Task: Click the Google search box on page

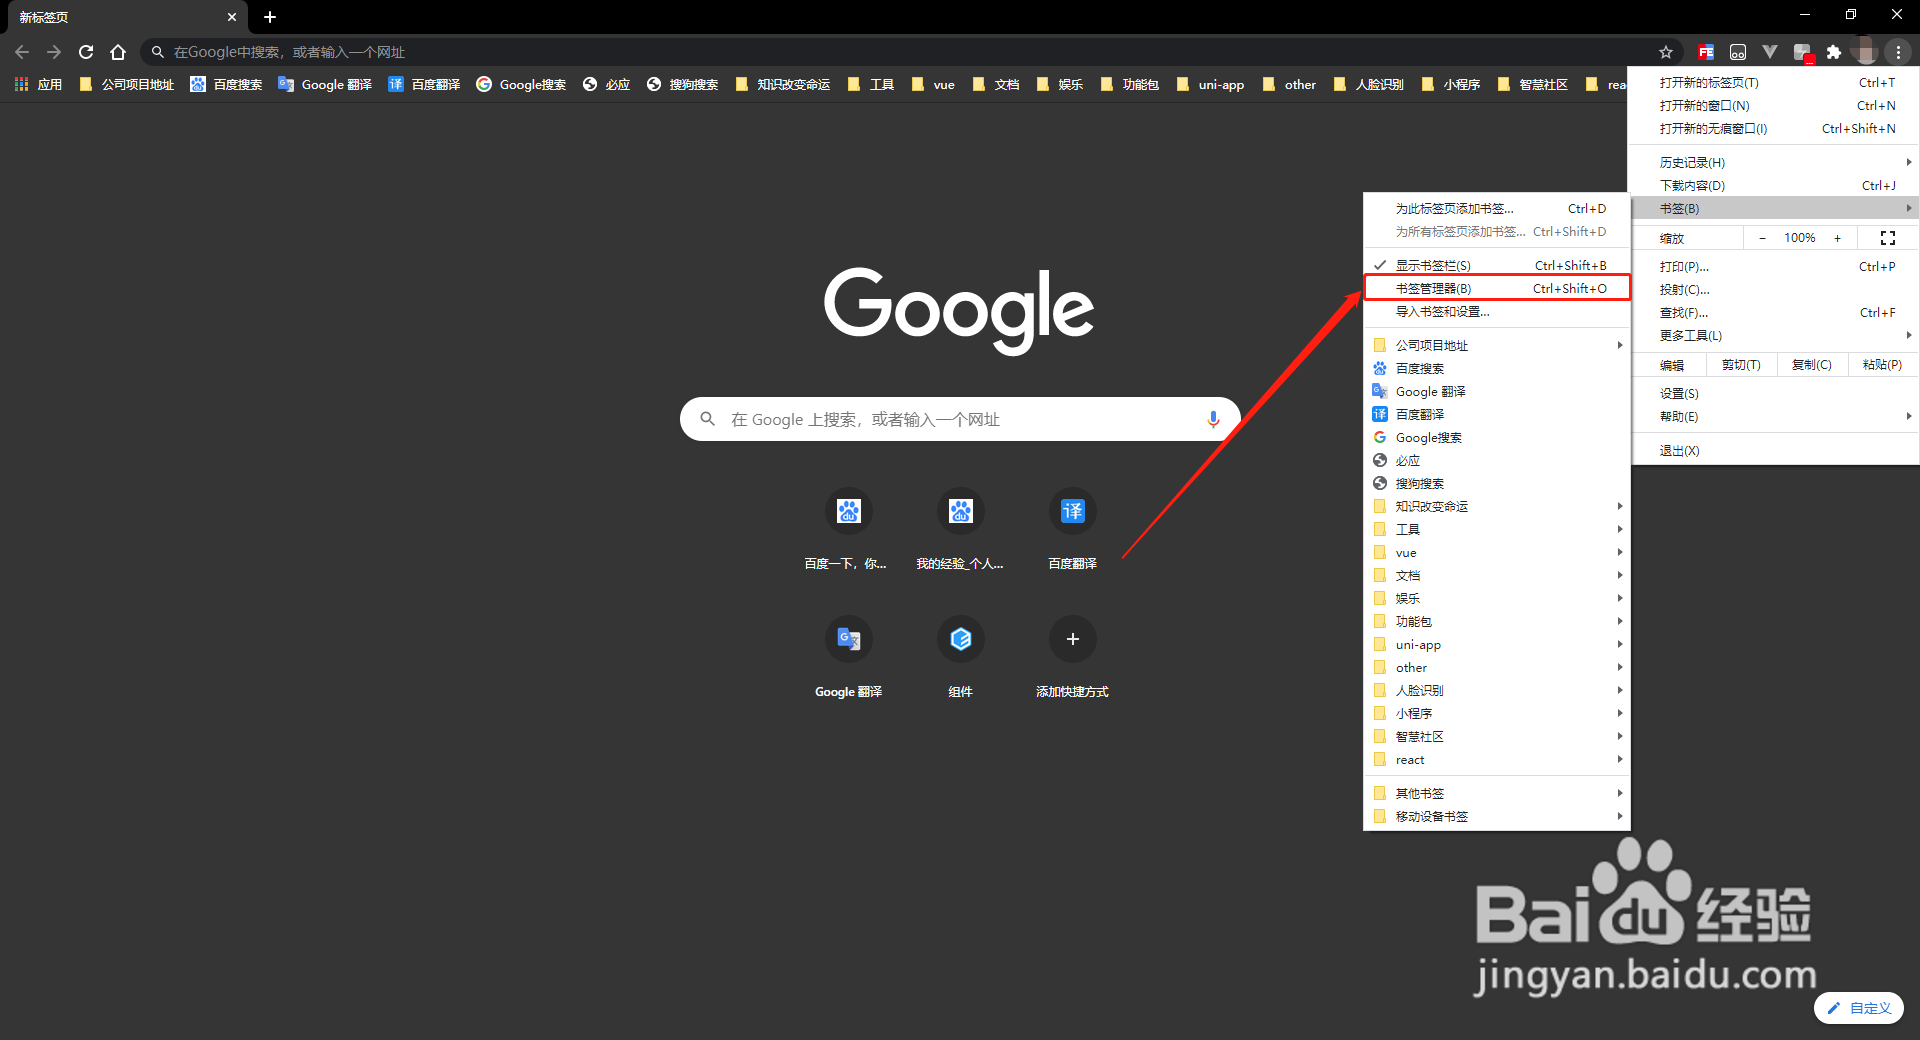Action: [960, 419]
